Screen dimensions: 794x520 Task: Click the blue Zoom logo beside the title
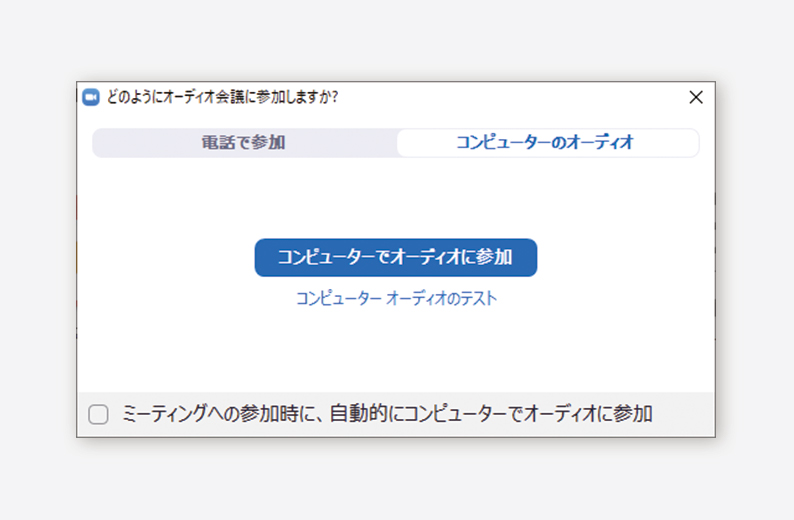click(x=91, y=97)
